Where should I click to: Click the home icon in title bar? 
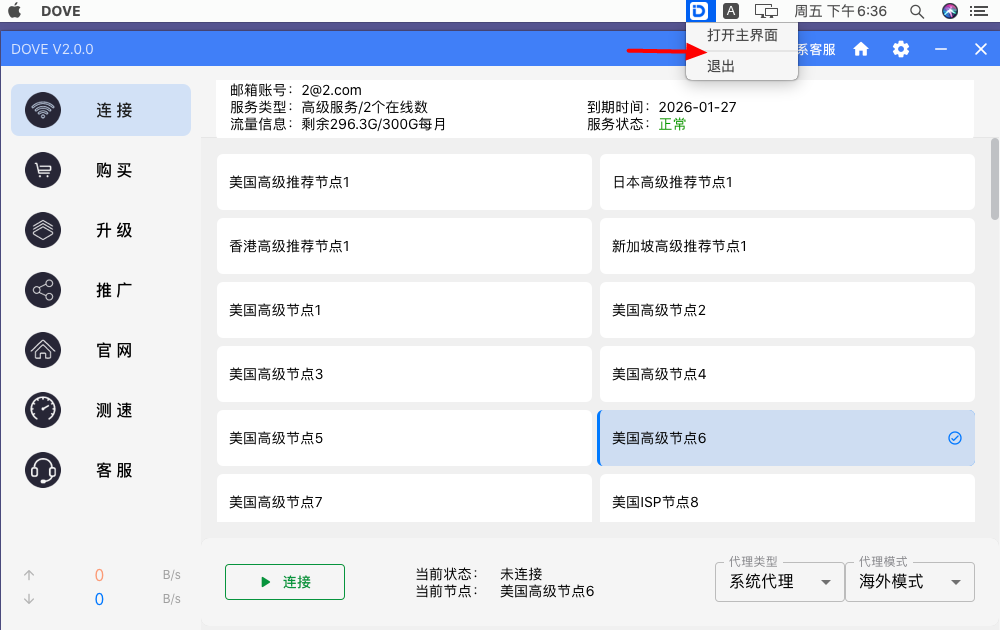[x=860, y=49]
